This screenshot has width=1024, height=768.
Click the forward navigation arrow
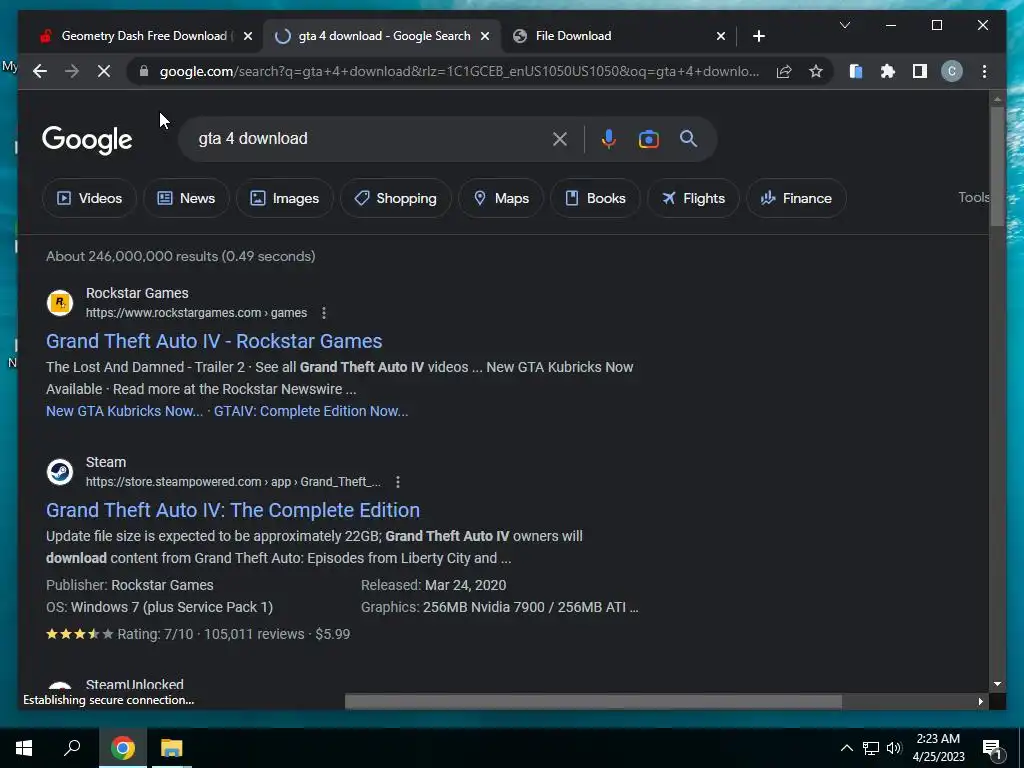click(x=72, y=71)
